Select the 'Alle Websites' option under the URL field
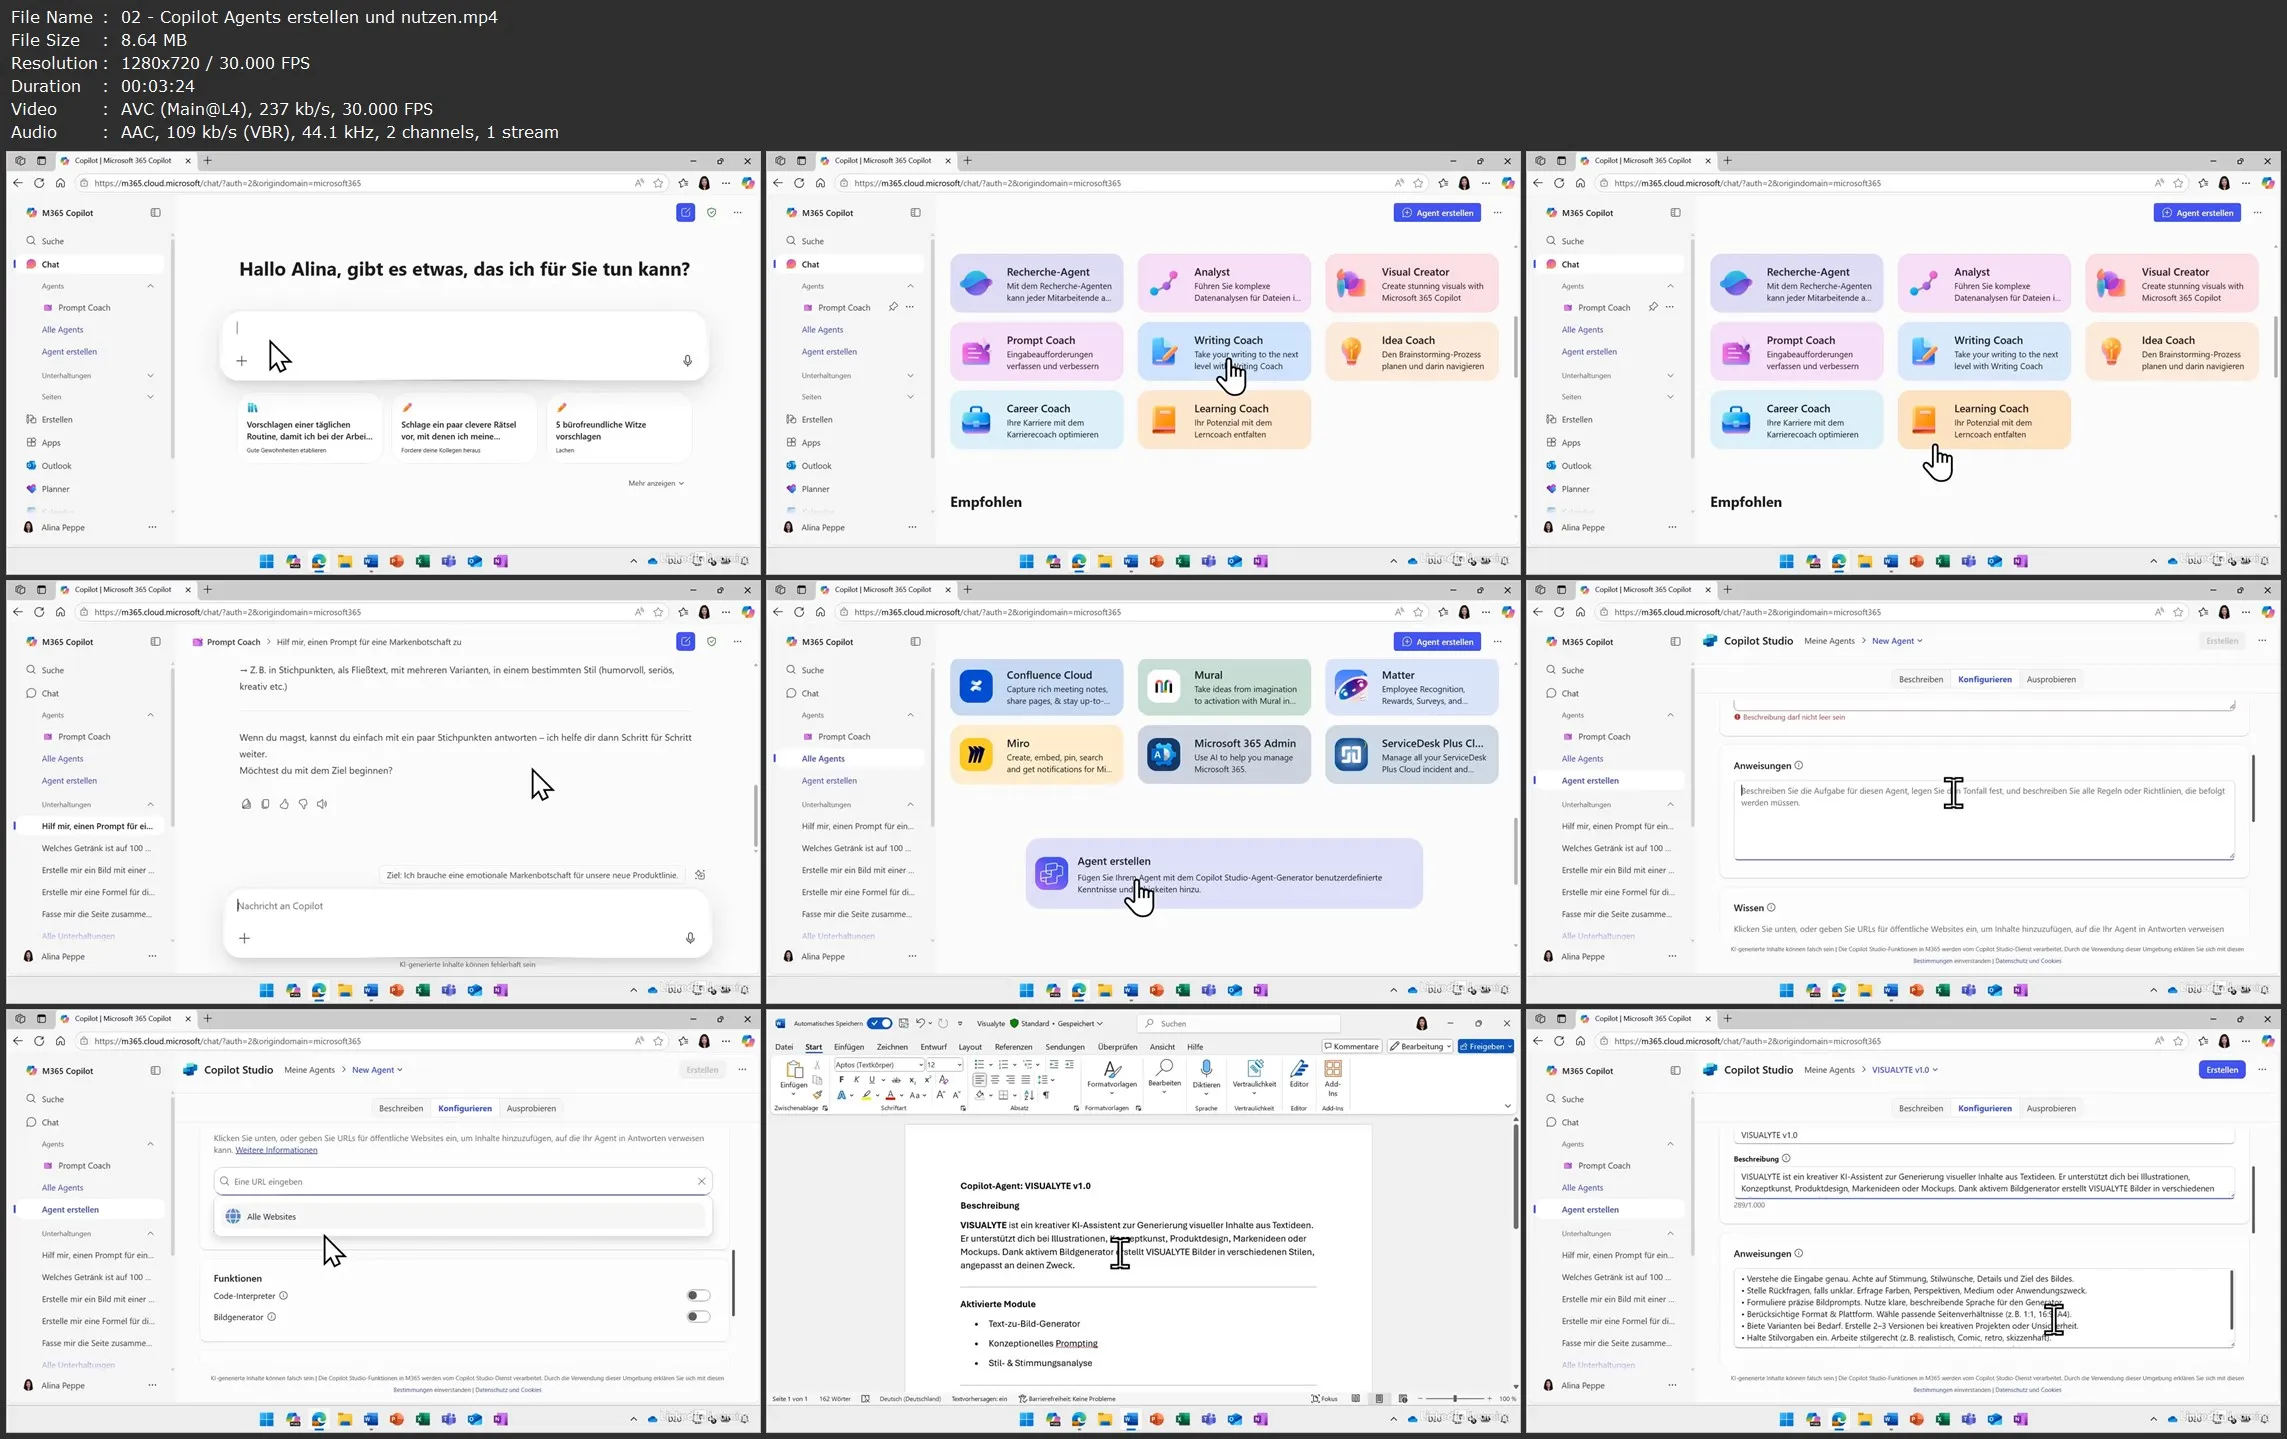 click(462, 1216)
